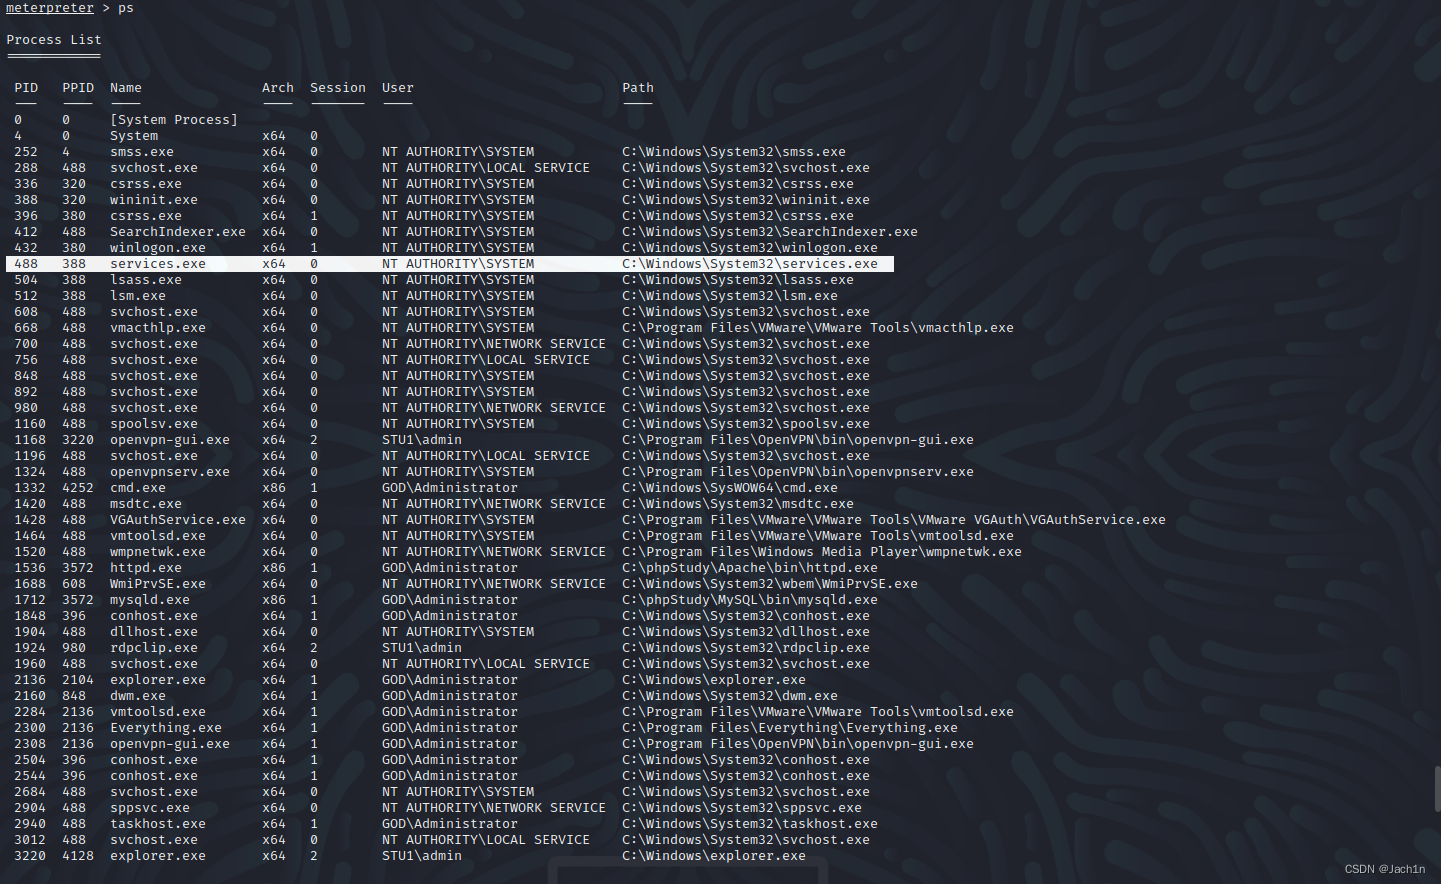This screenshot has width=1441, height=884.
Task: Click the "Process List" heading
Action: coord(54,40)
